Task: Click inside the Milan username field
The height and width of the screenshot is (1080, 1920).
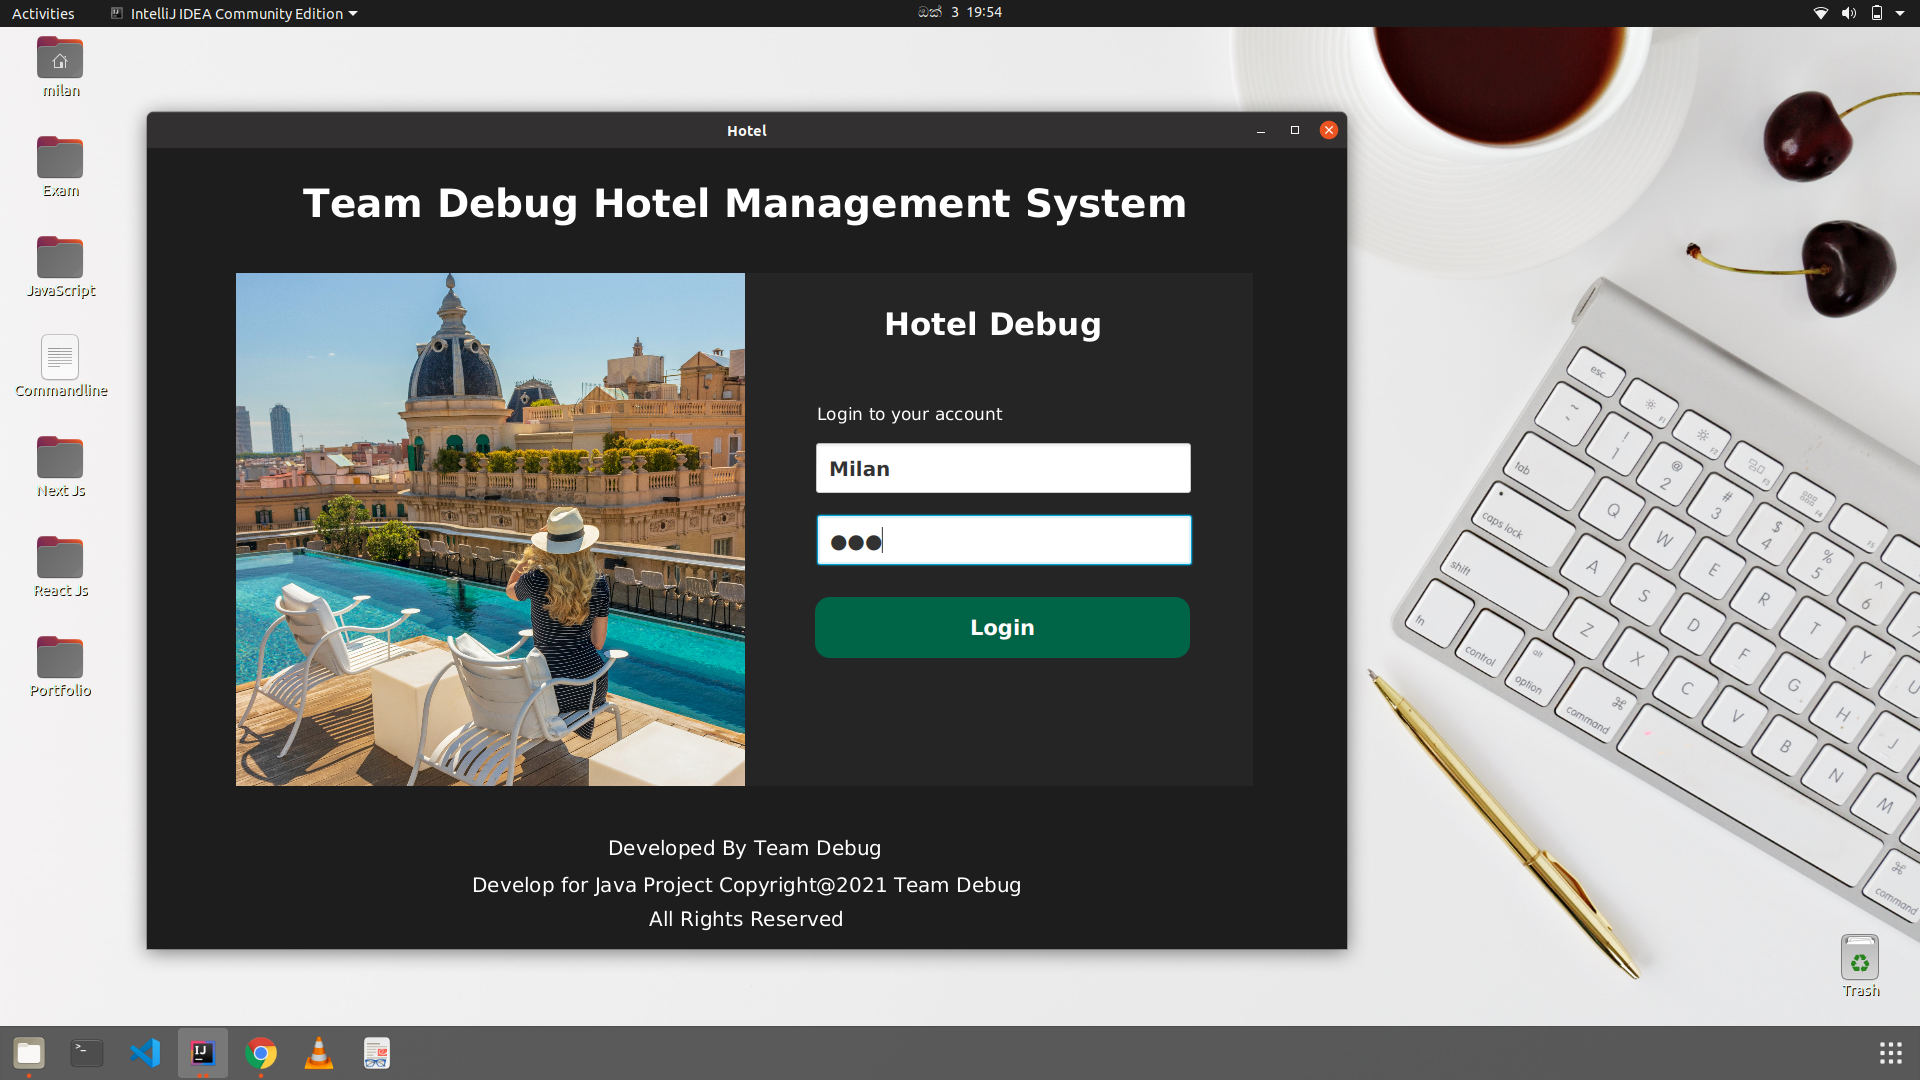Action: (x=1003, y=467)
